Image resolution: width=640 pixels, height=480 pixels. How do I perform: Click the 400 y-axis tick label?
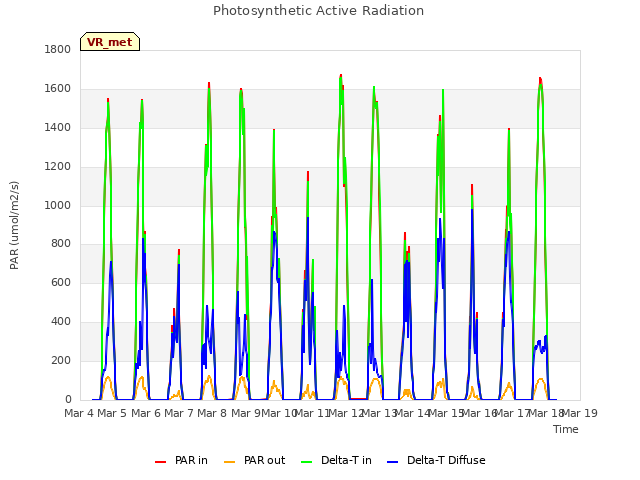(61, 322)
